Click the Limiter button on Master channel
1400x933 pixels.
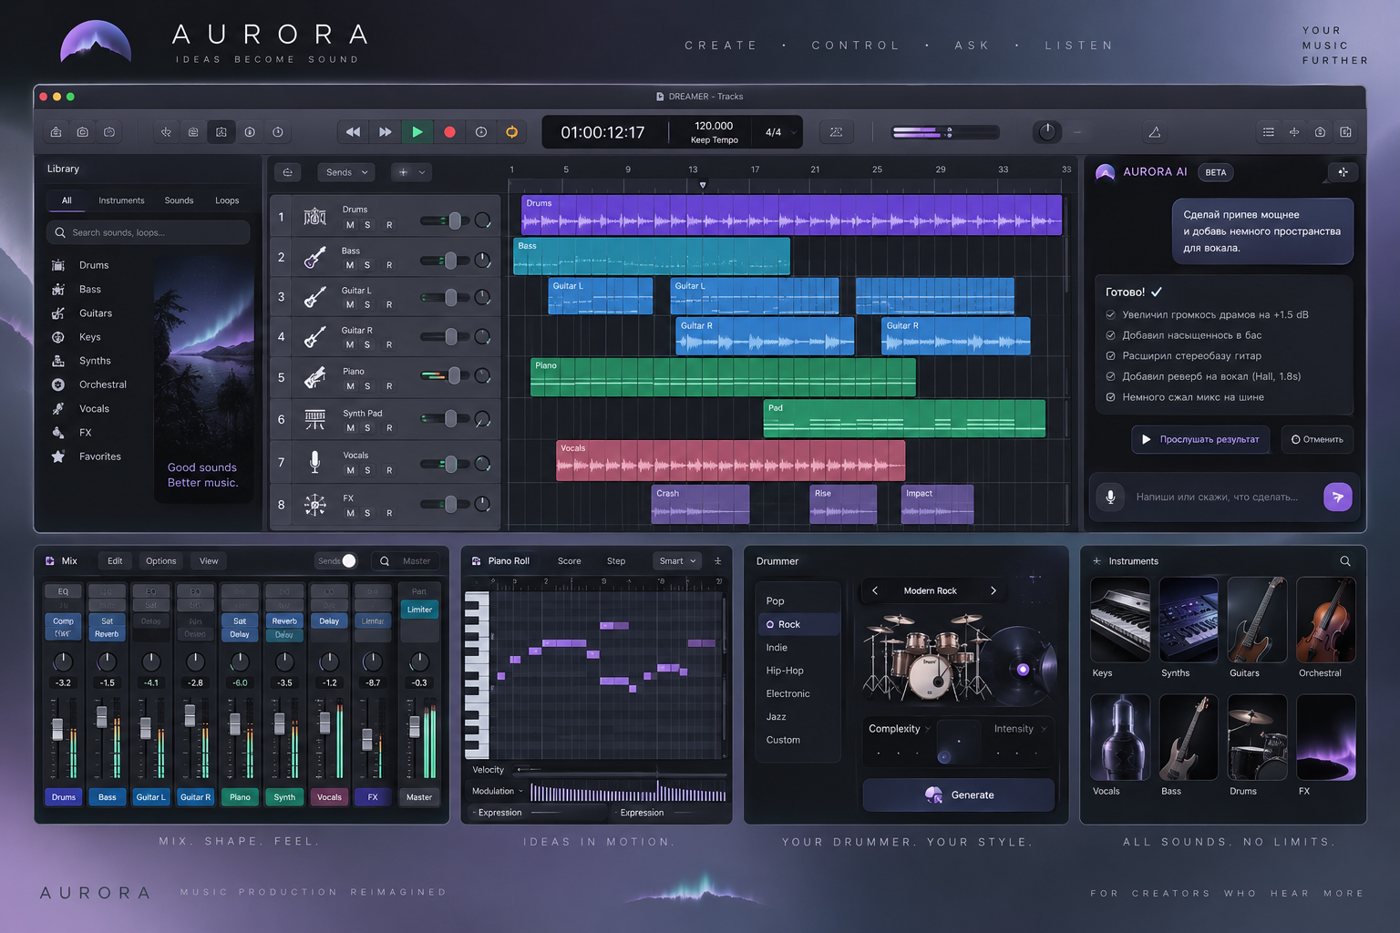pyautogui.click(x=419, y=610)
